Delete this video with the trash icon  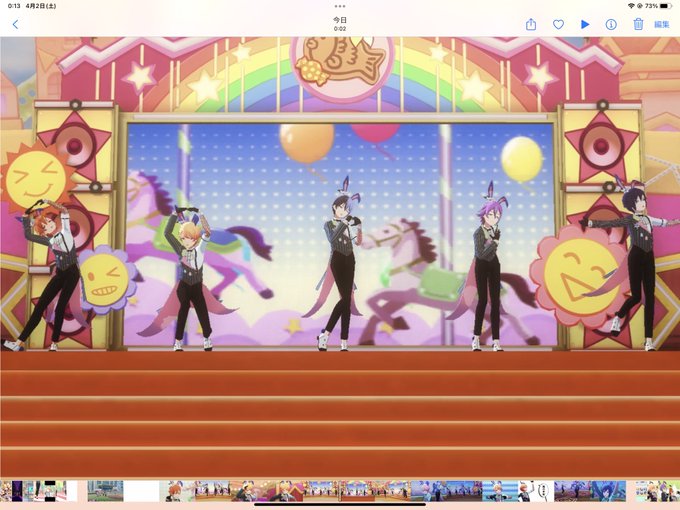(638, 24)
